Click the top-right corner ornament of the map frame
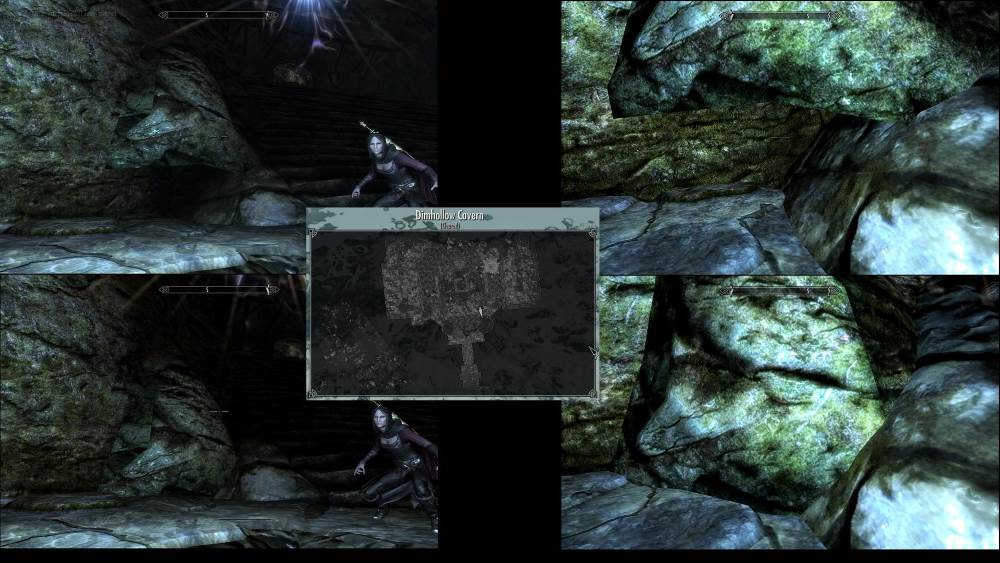Viewport: 1000px width, 563px height. click(x=591, y=234)
